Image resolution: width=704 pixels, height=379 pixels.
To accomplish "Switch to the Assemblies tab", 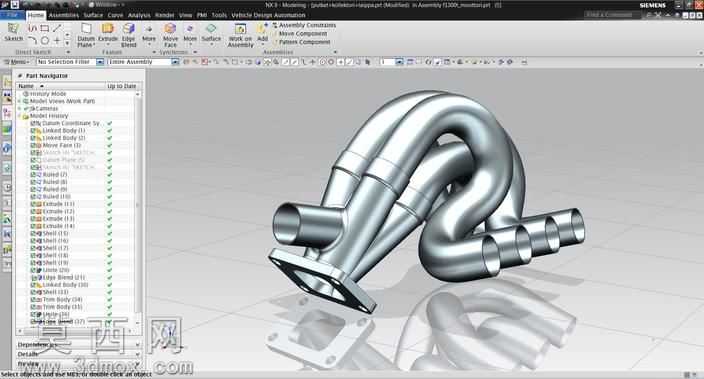I will tap(64, 15).
